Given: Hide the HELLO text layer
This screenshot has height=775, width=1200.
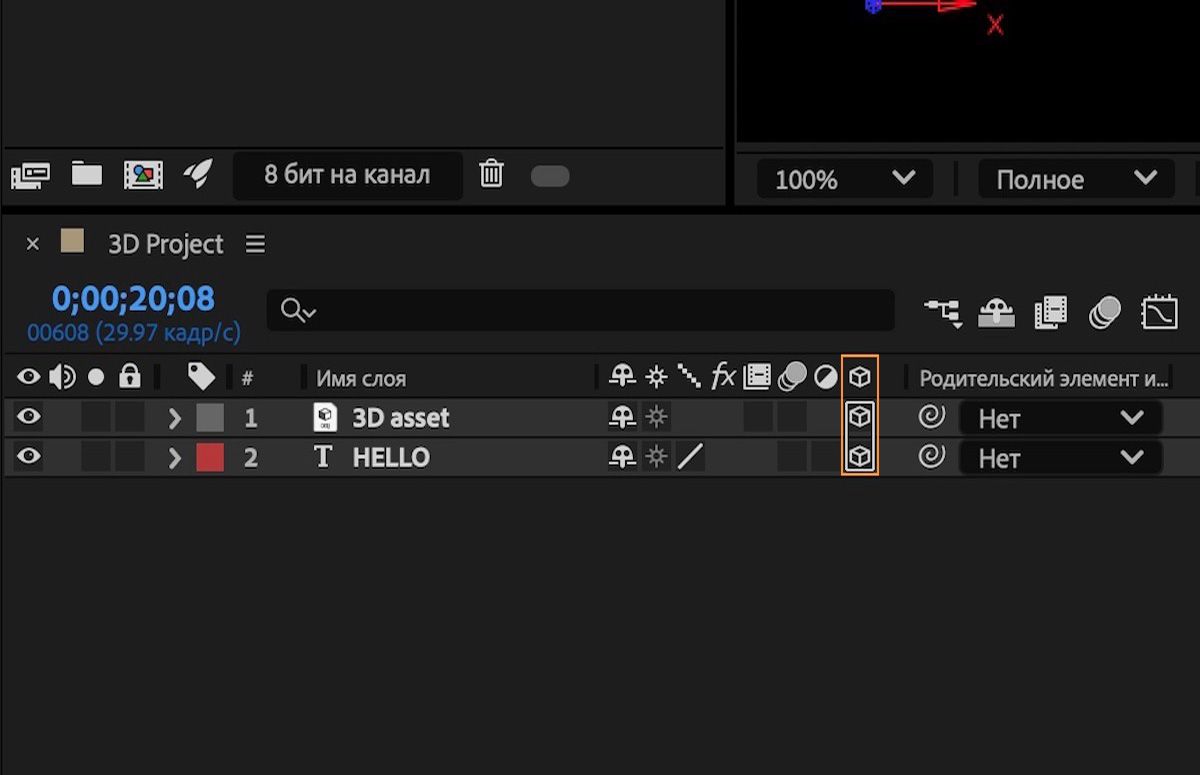Looking at the screenshot, I should pyautogui.click(x=29, y=457).
